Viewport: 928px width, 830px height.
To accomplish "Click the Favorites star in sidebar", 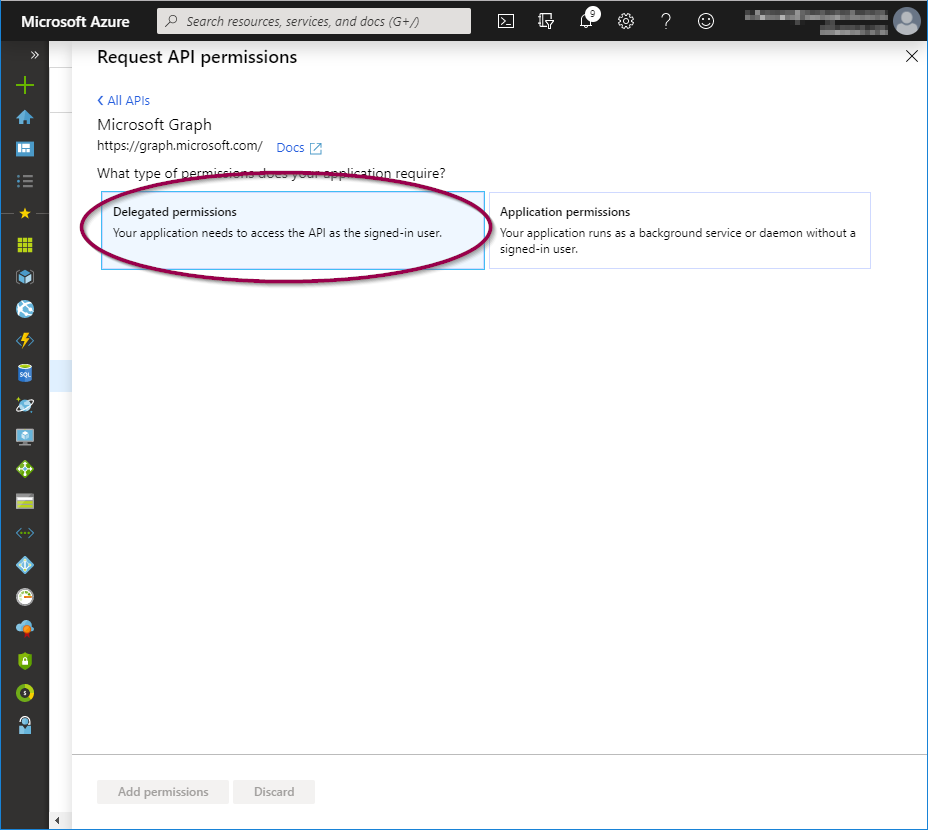I will click(25, 213).
